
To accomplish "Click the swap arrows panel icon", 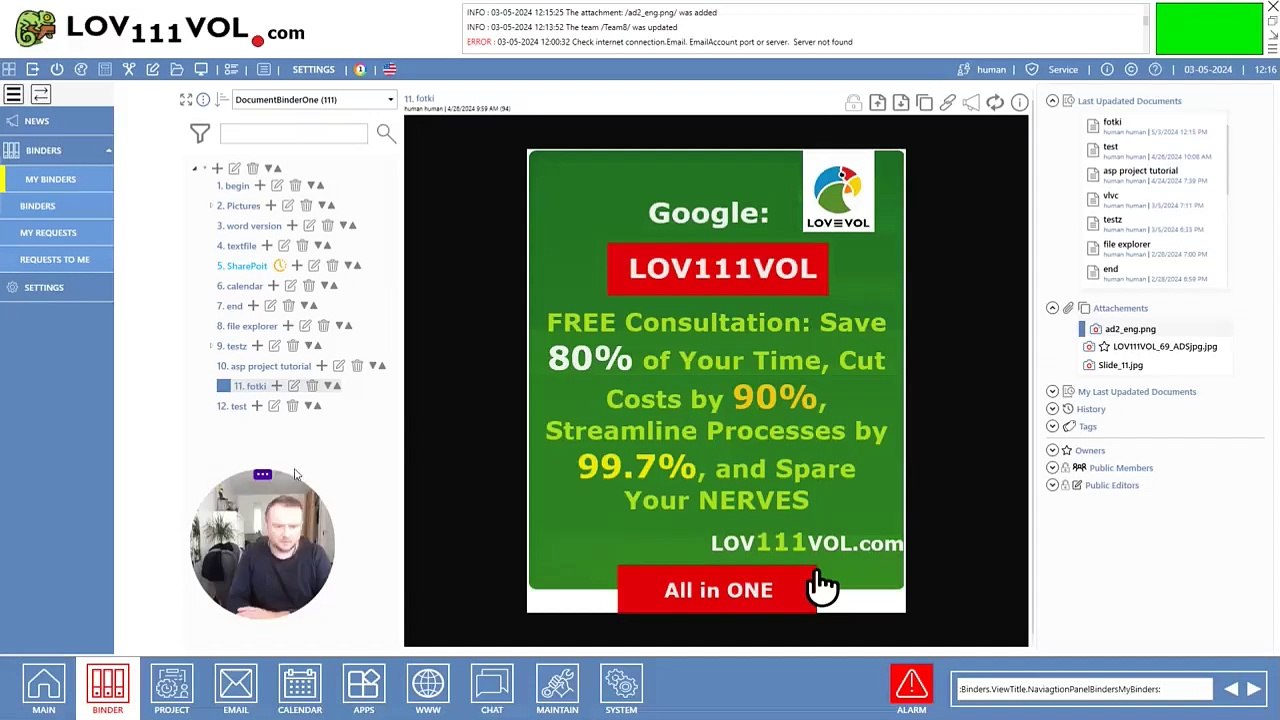I will point(41,94).
